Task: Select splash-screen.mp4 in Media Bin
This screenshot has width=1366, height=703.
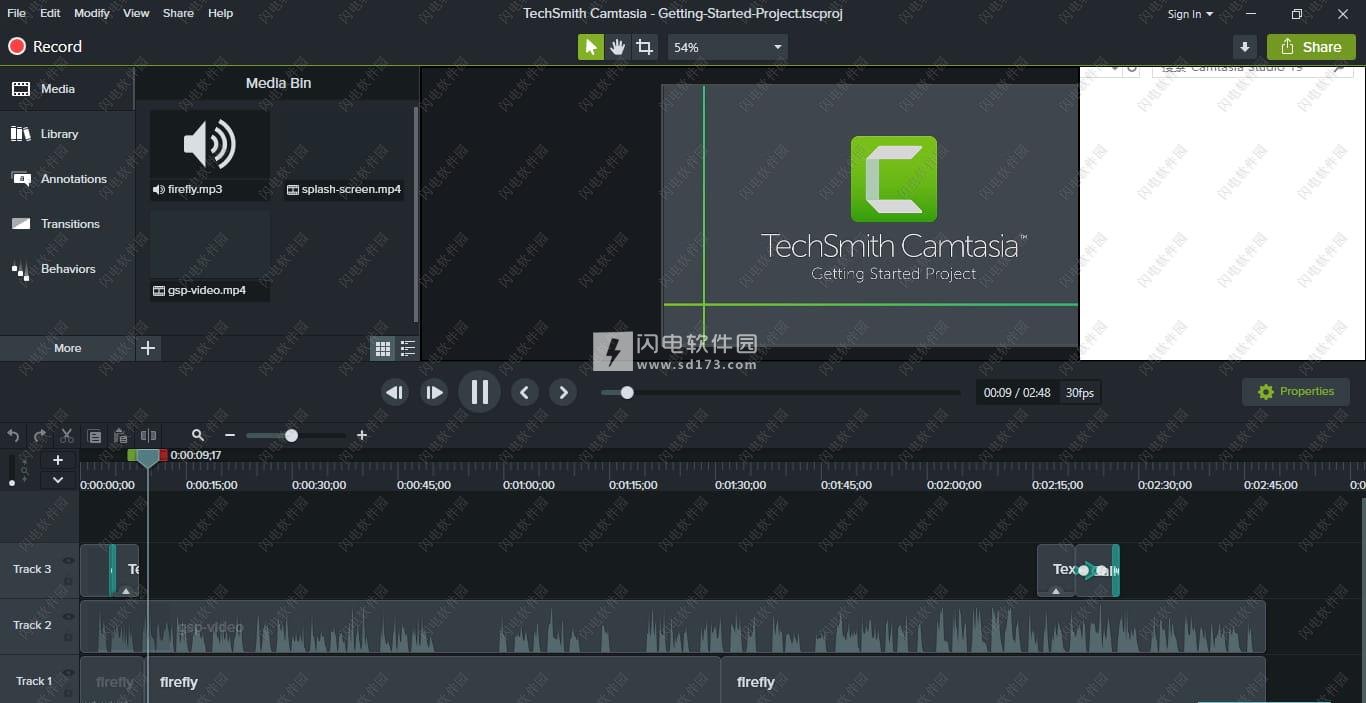Action: point(344,155)
